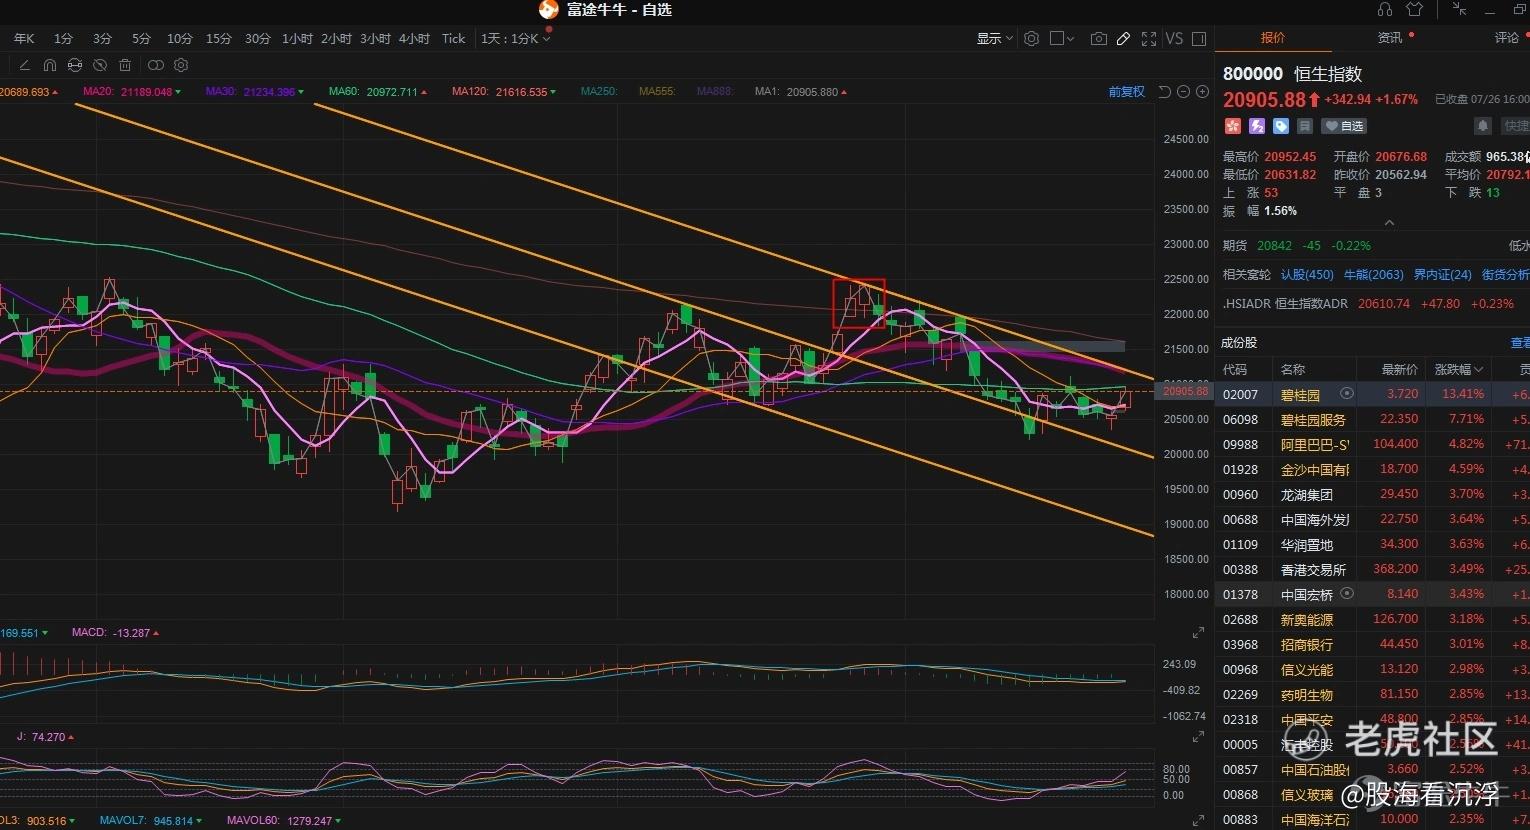The image size is (1530, 830).
Task: Open the 报价 quote tab
Action: click(x=1273, y=38)
